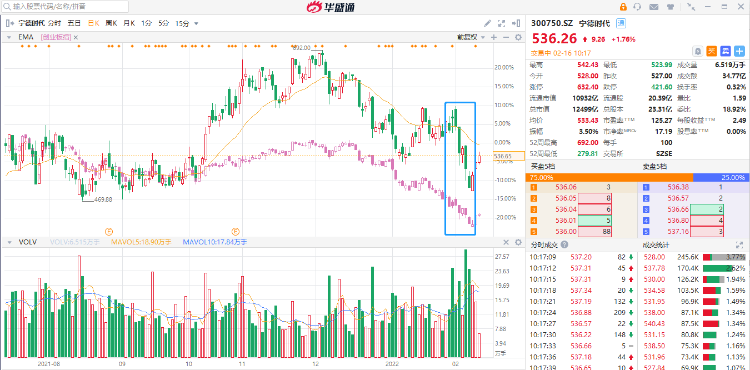Collapse the right quote panel
The image size is (750, 370).
516,23
